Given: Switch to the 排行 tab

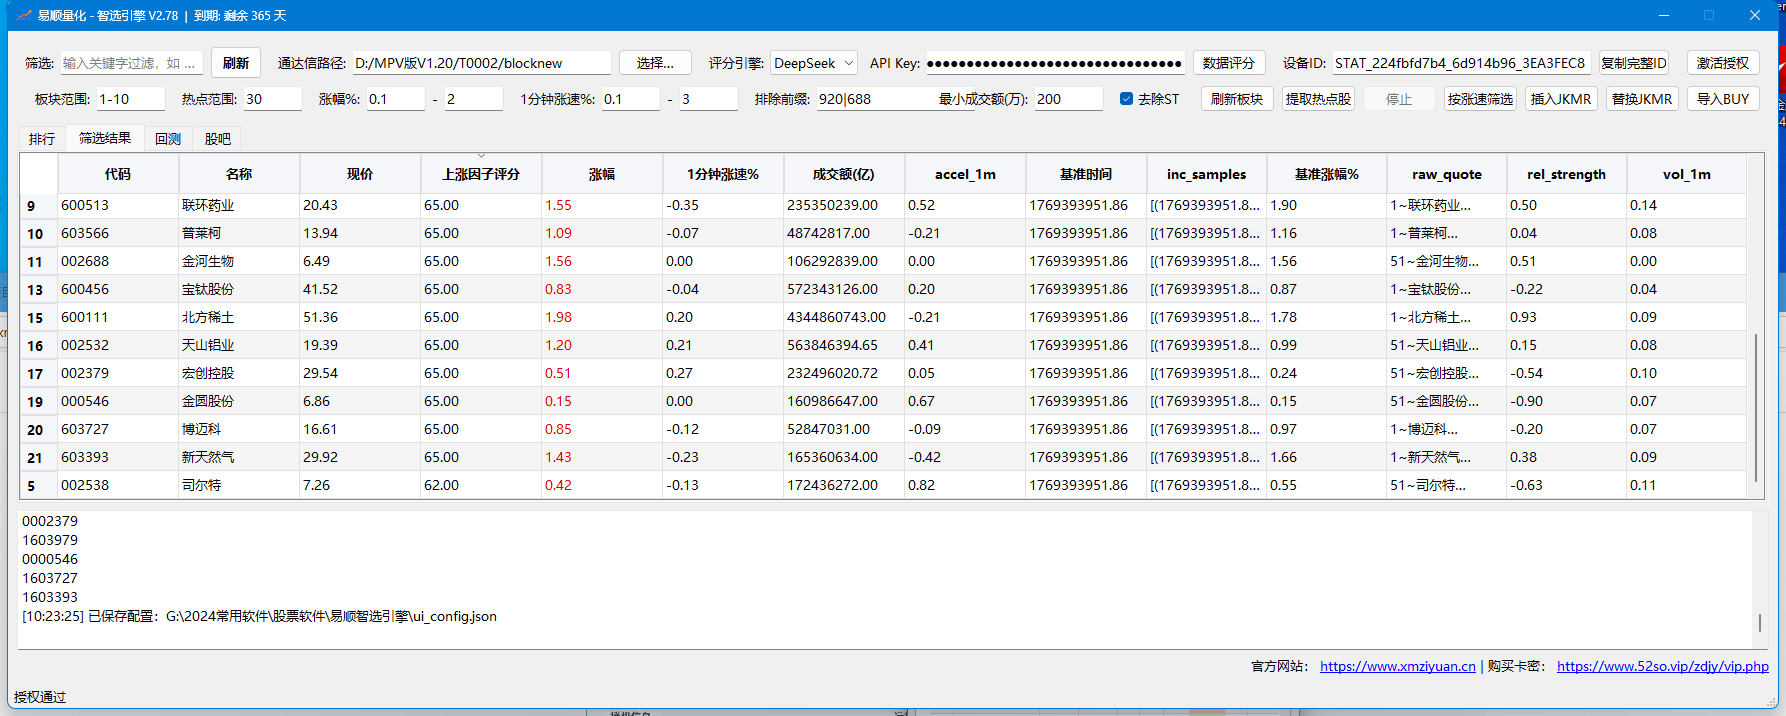Looking at the screenshot, I should tap(42, 139).
